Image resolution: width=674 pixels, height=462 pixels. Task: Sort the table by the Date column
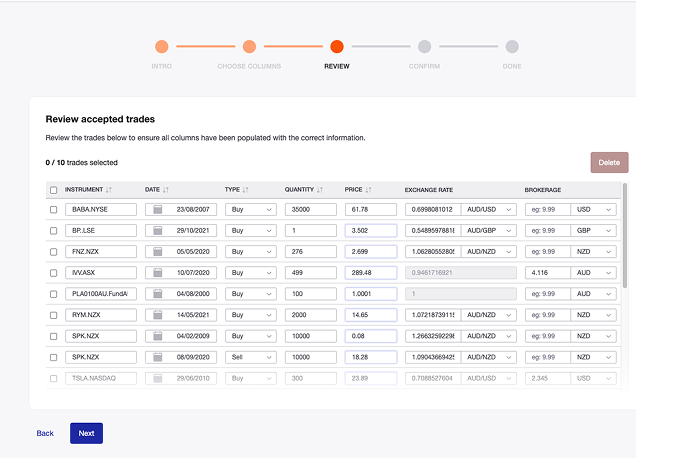click(x=165, y=190)
